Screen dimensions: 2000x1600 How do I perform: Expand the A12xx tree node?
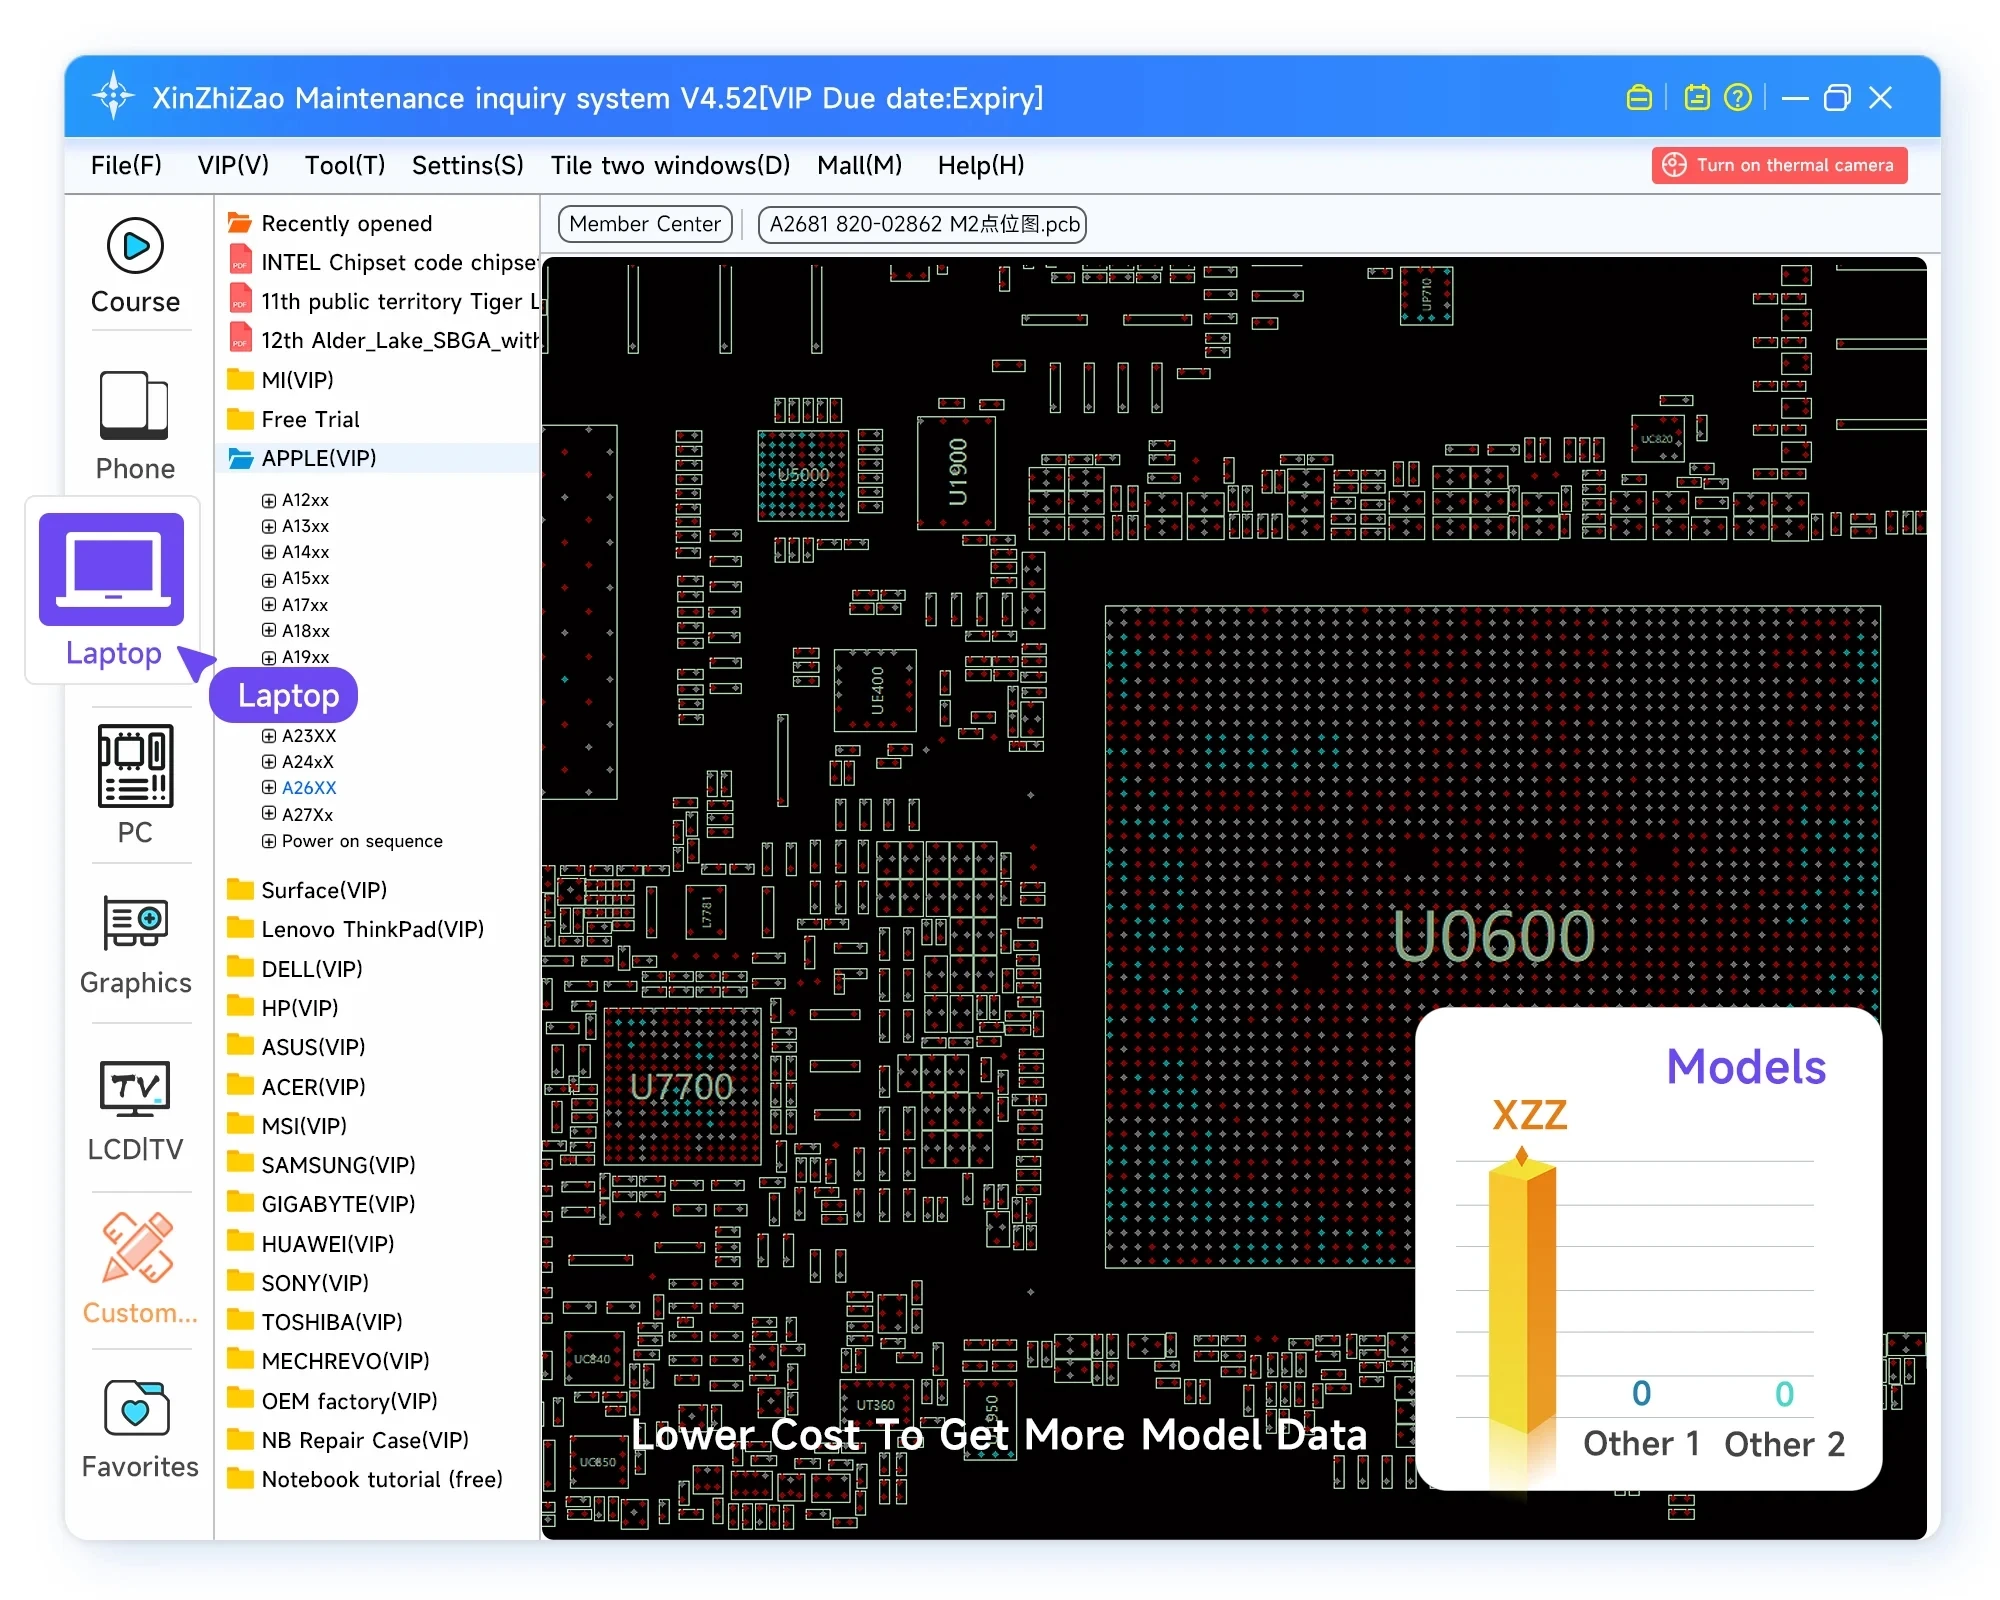coord(268,500)
